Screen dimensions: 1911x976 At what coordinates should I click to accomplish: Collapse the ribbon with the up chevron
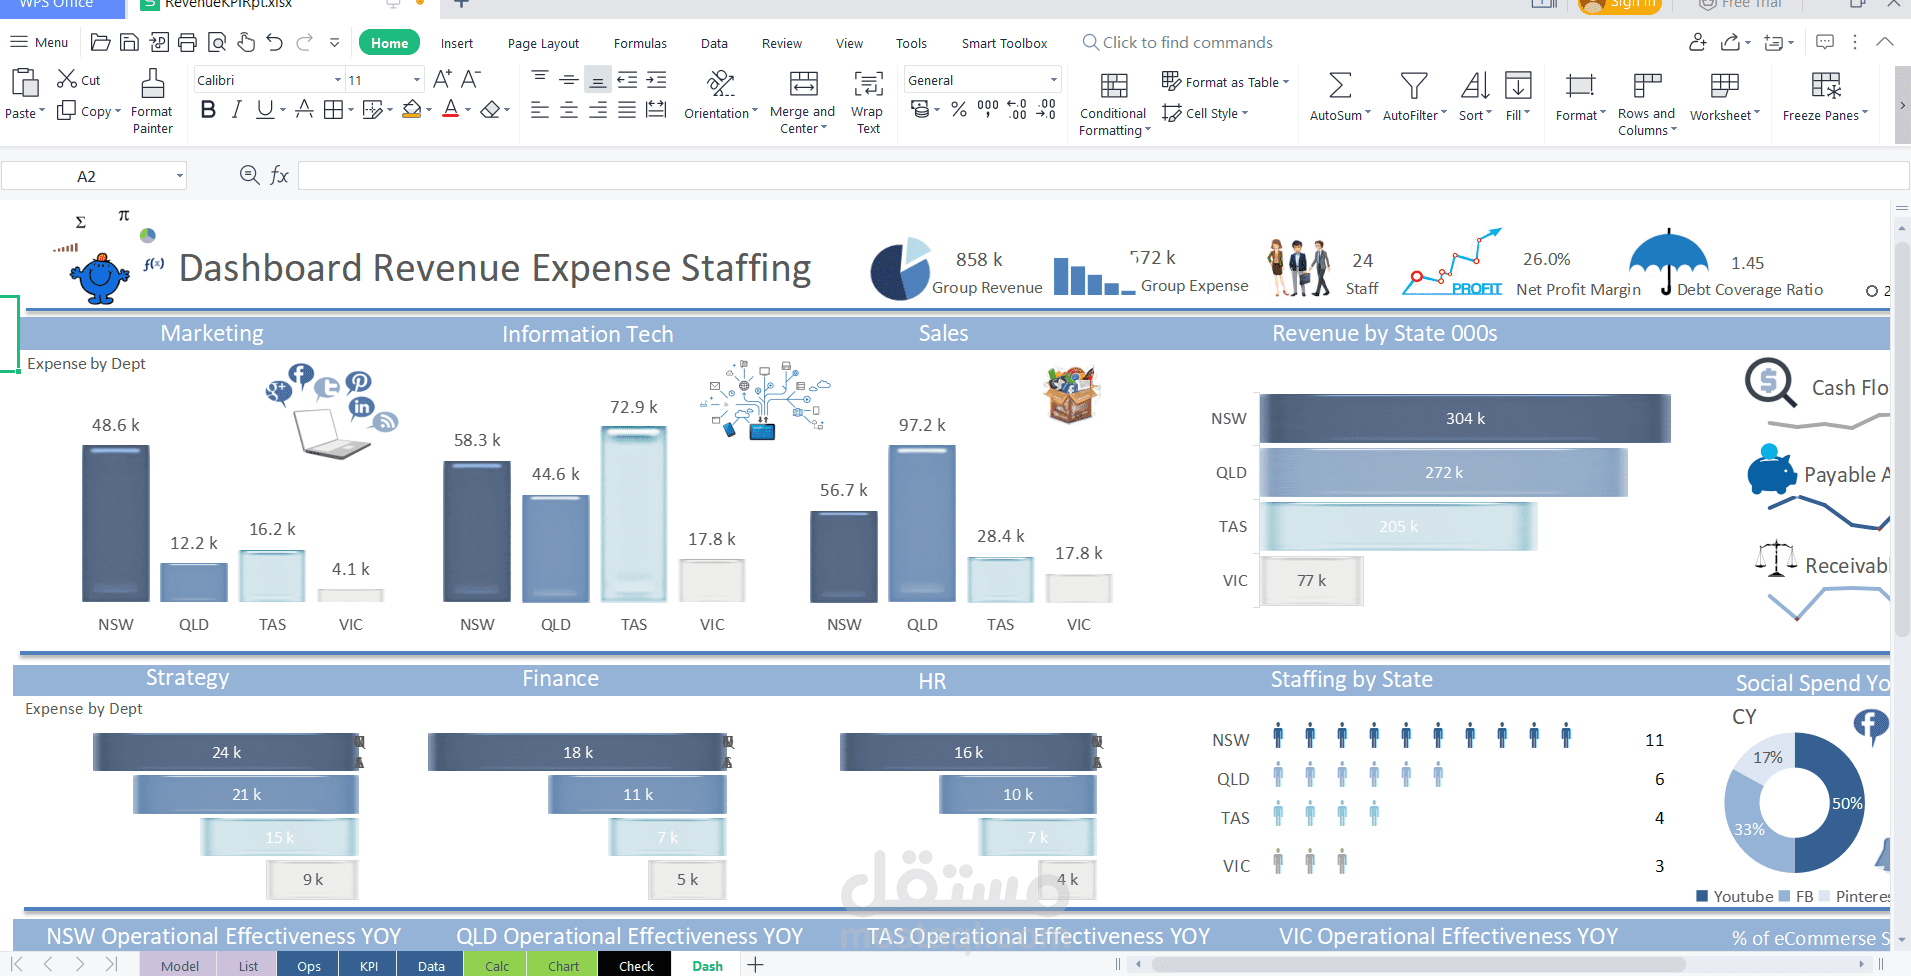point(1884,42)
